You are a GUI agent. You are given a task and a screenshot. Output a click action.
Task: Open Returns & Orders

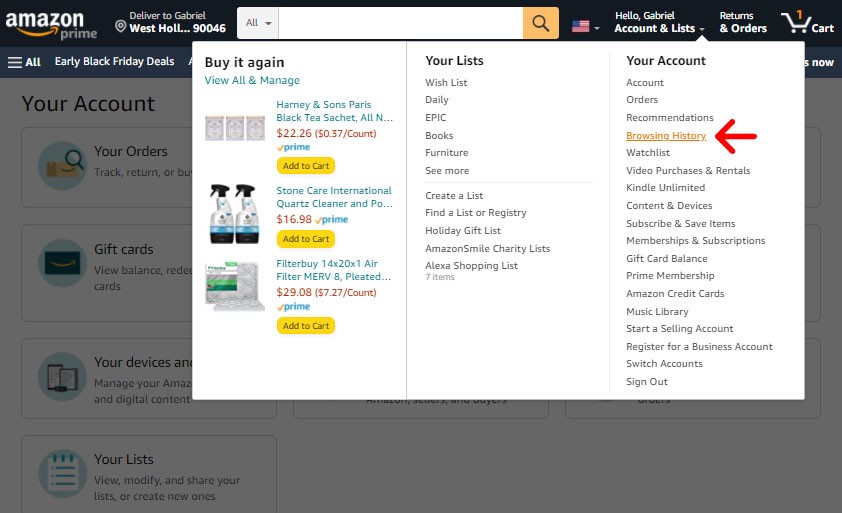(743, 23)
